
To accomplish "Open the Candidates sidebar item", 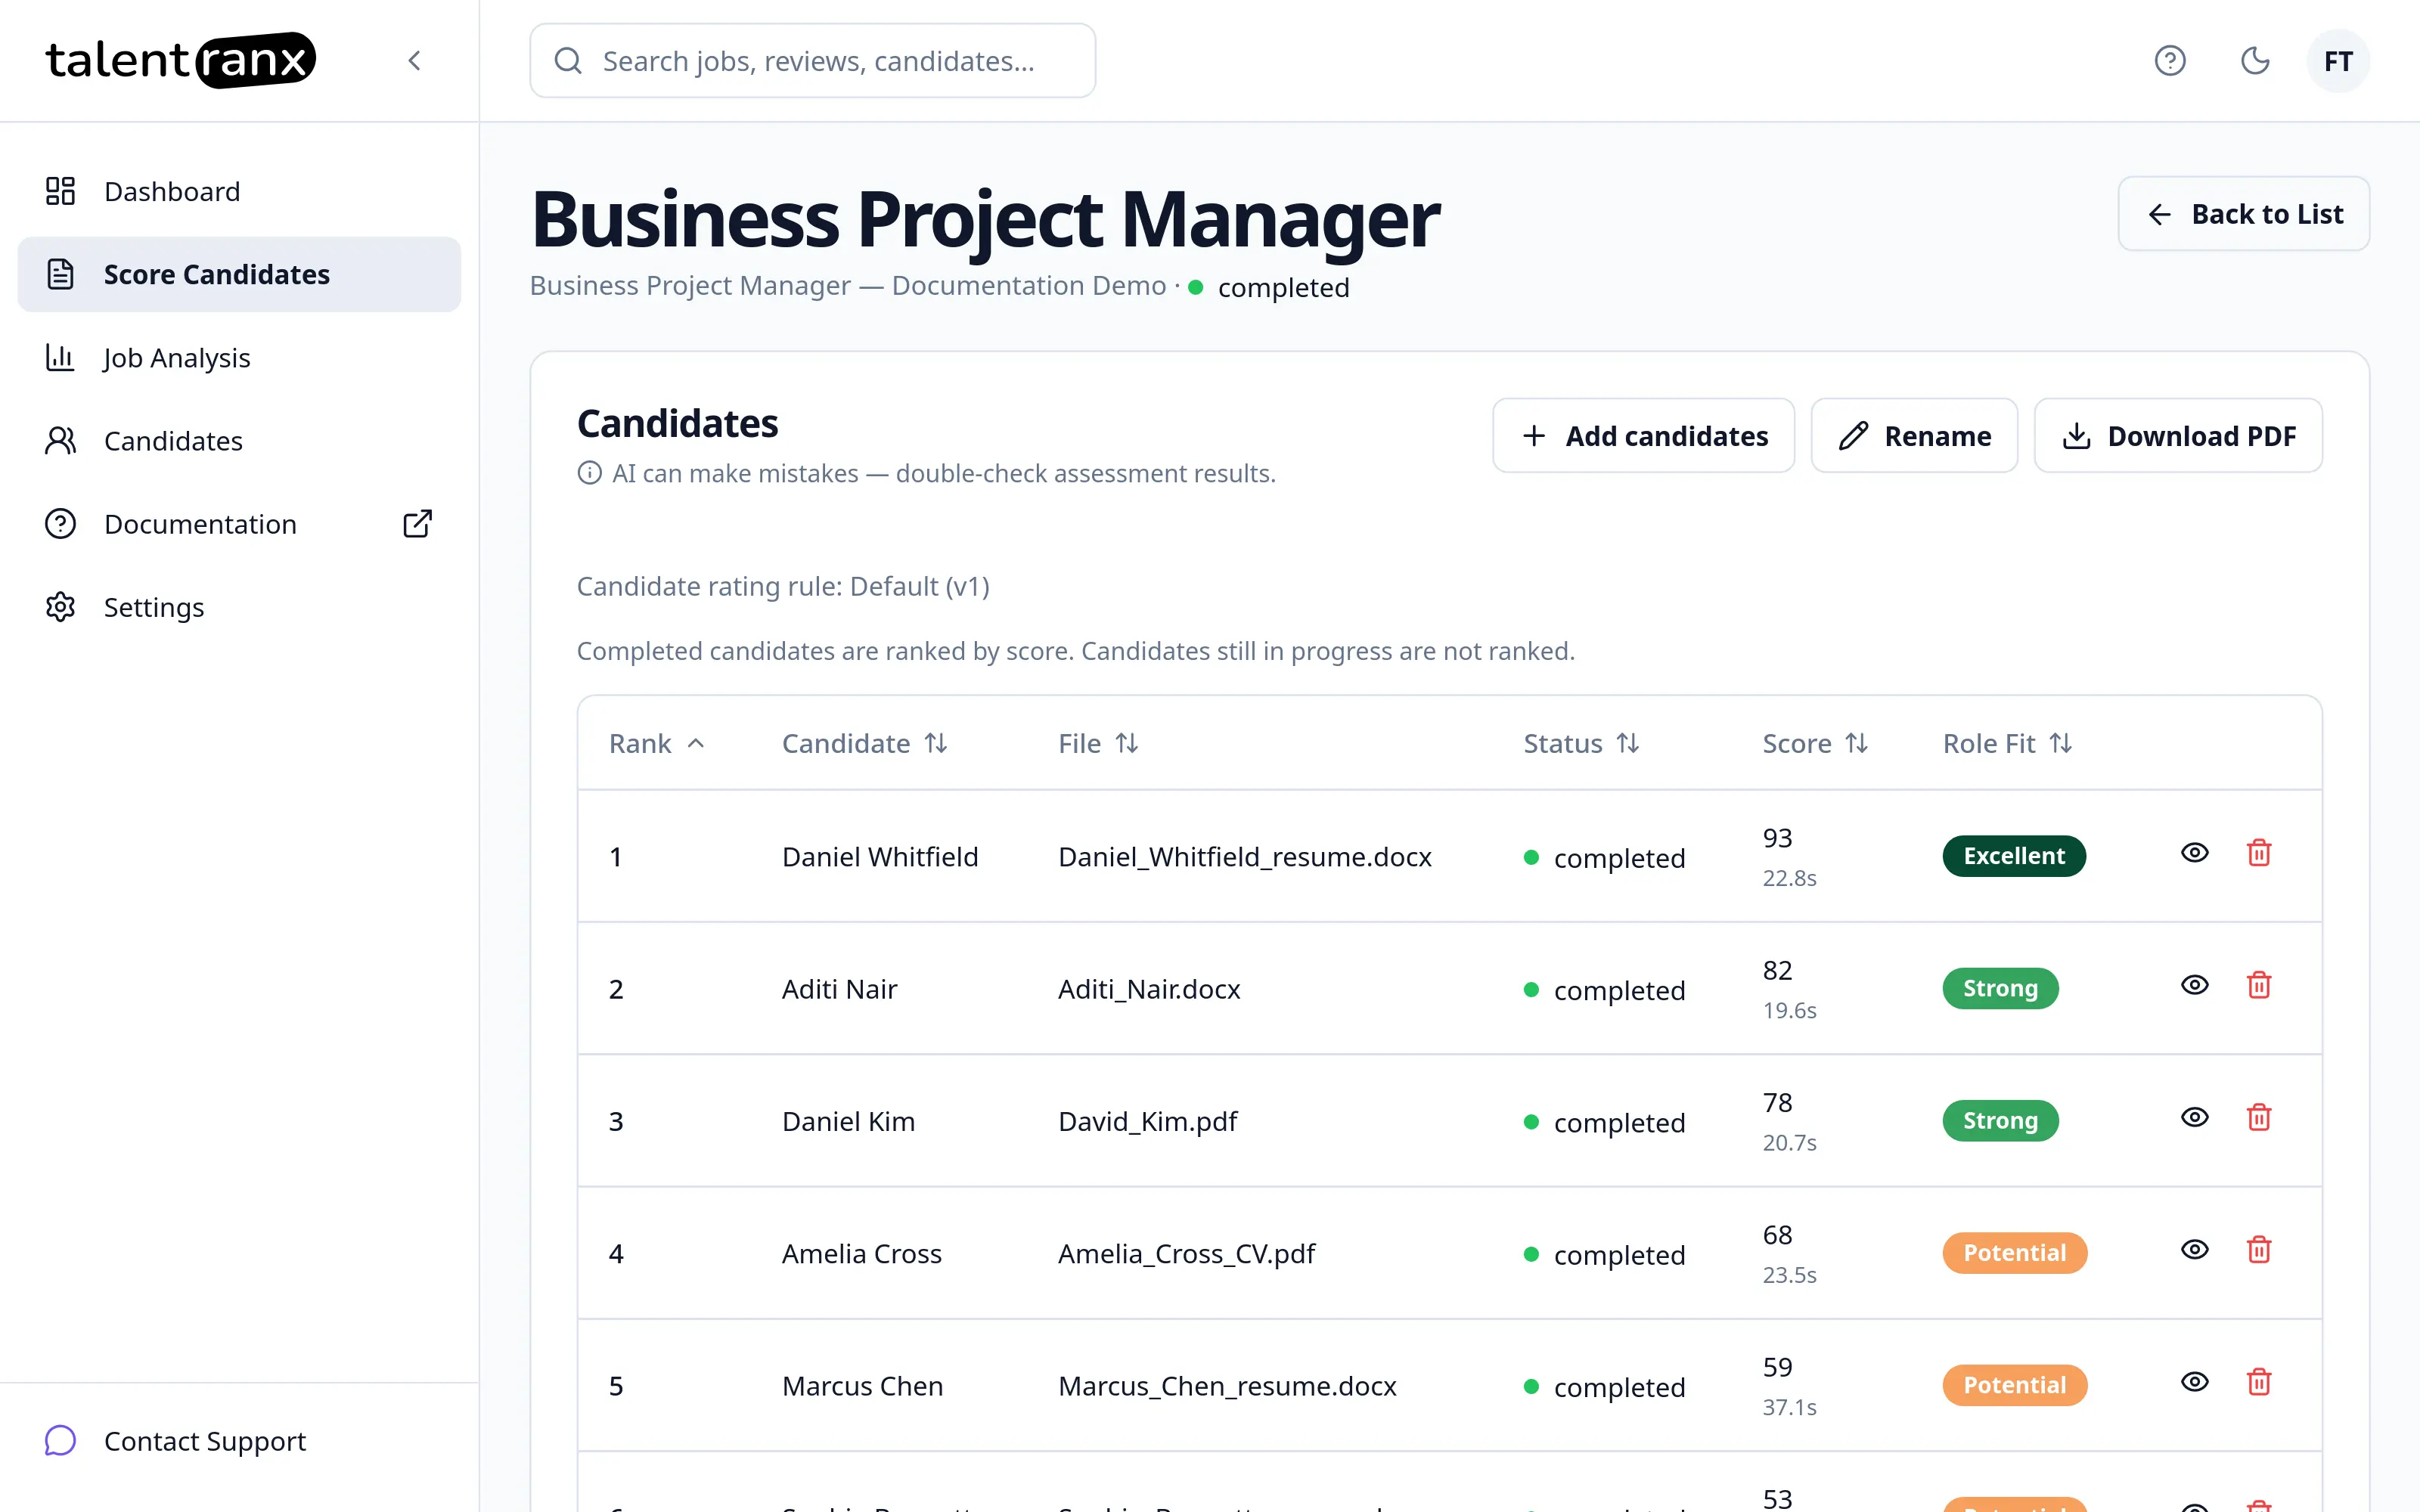I will click(x=239, y=441).
